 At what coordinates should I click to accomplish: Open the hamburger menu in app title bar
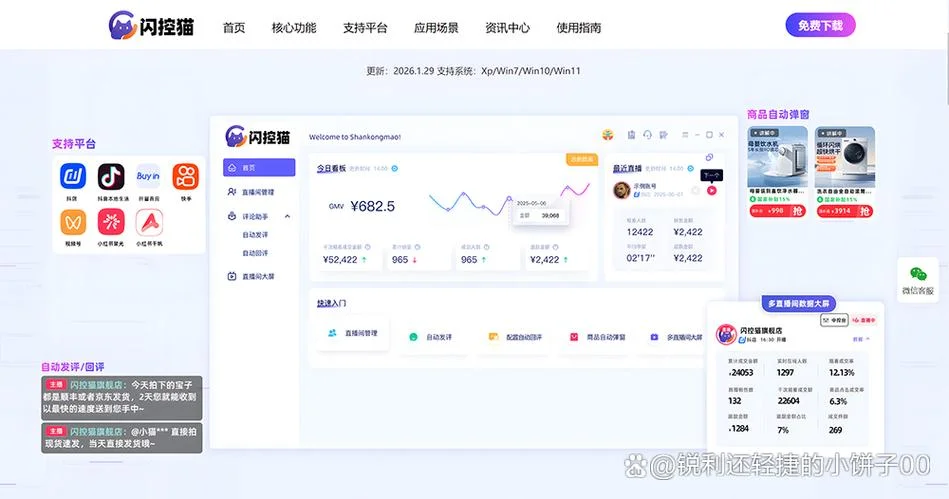(x=685, y=135)
